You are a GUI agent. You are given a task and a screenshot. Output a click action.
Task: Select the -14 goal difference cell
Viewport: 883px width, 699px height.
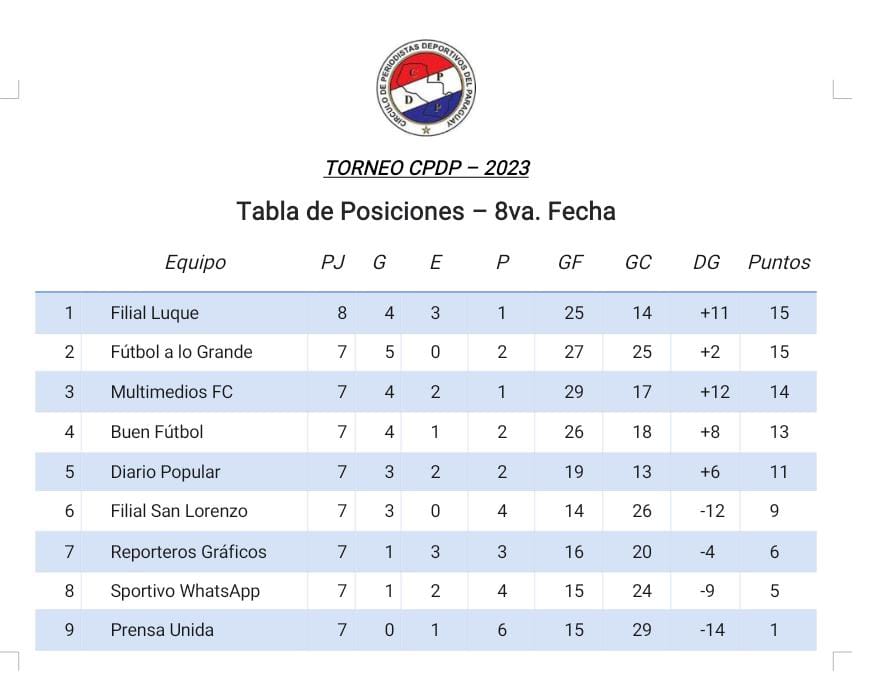712,630
